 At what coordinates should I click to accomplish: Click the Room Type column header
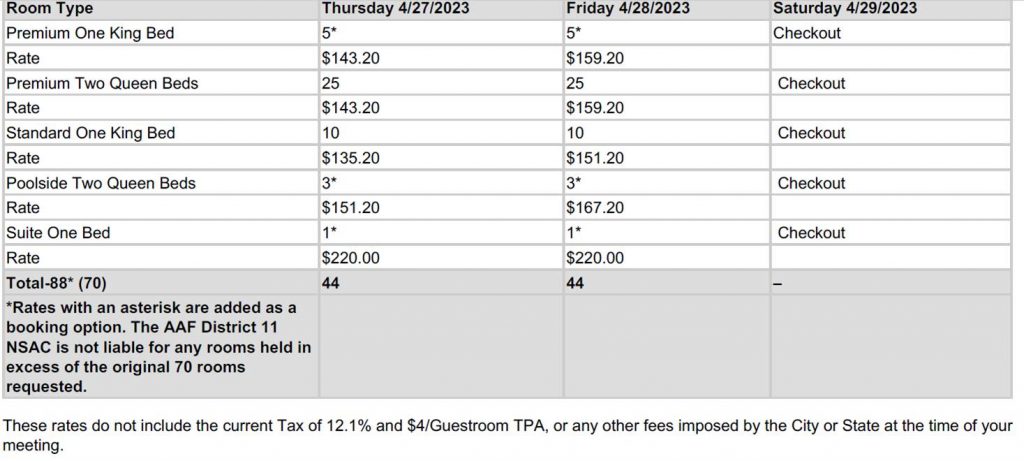point(161,8)
